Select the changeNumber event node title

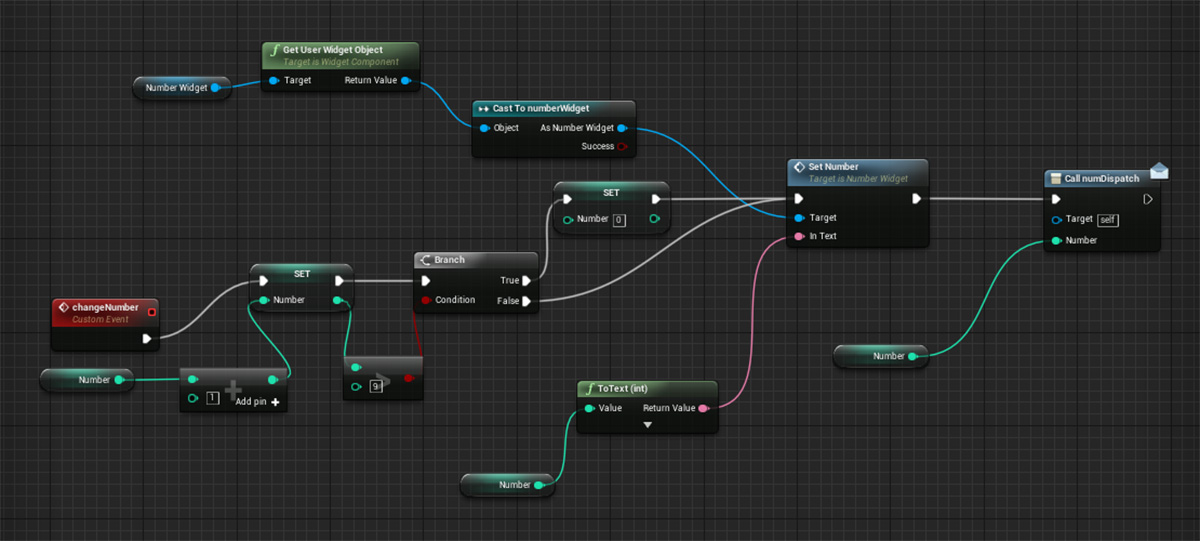pos(104,307)
